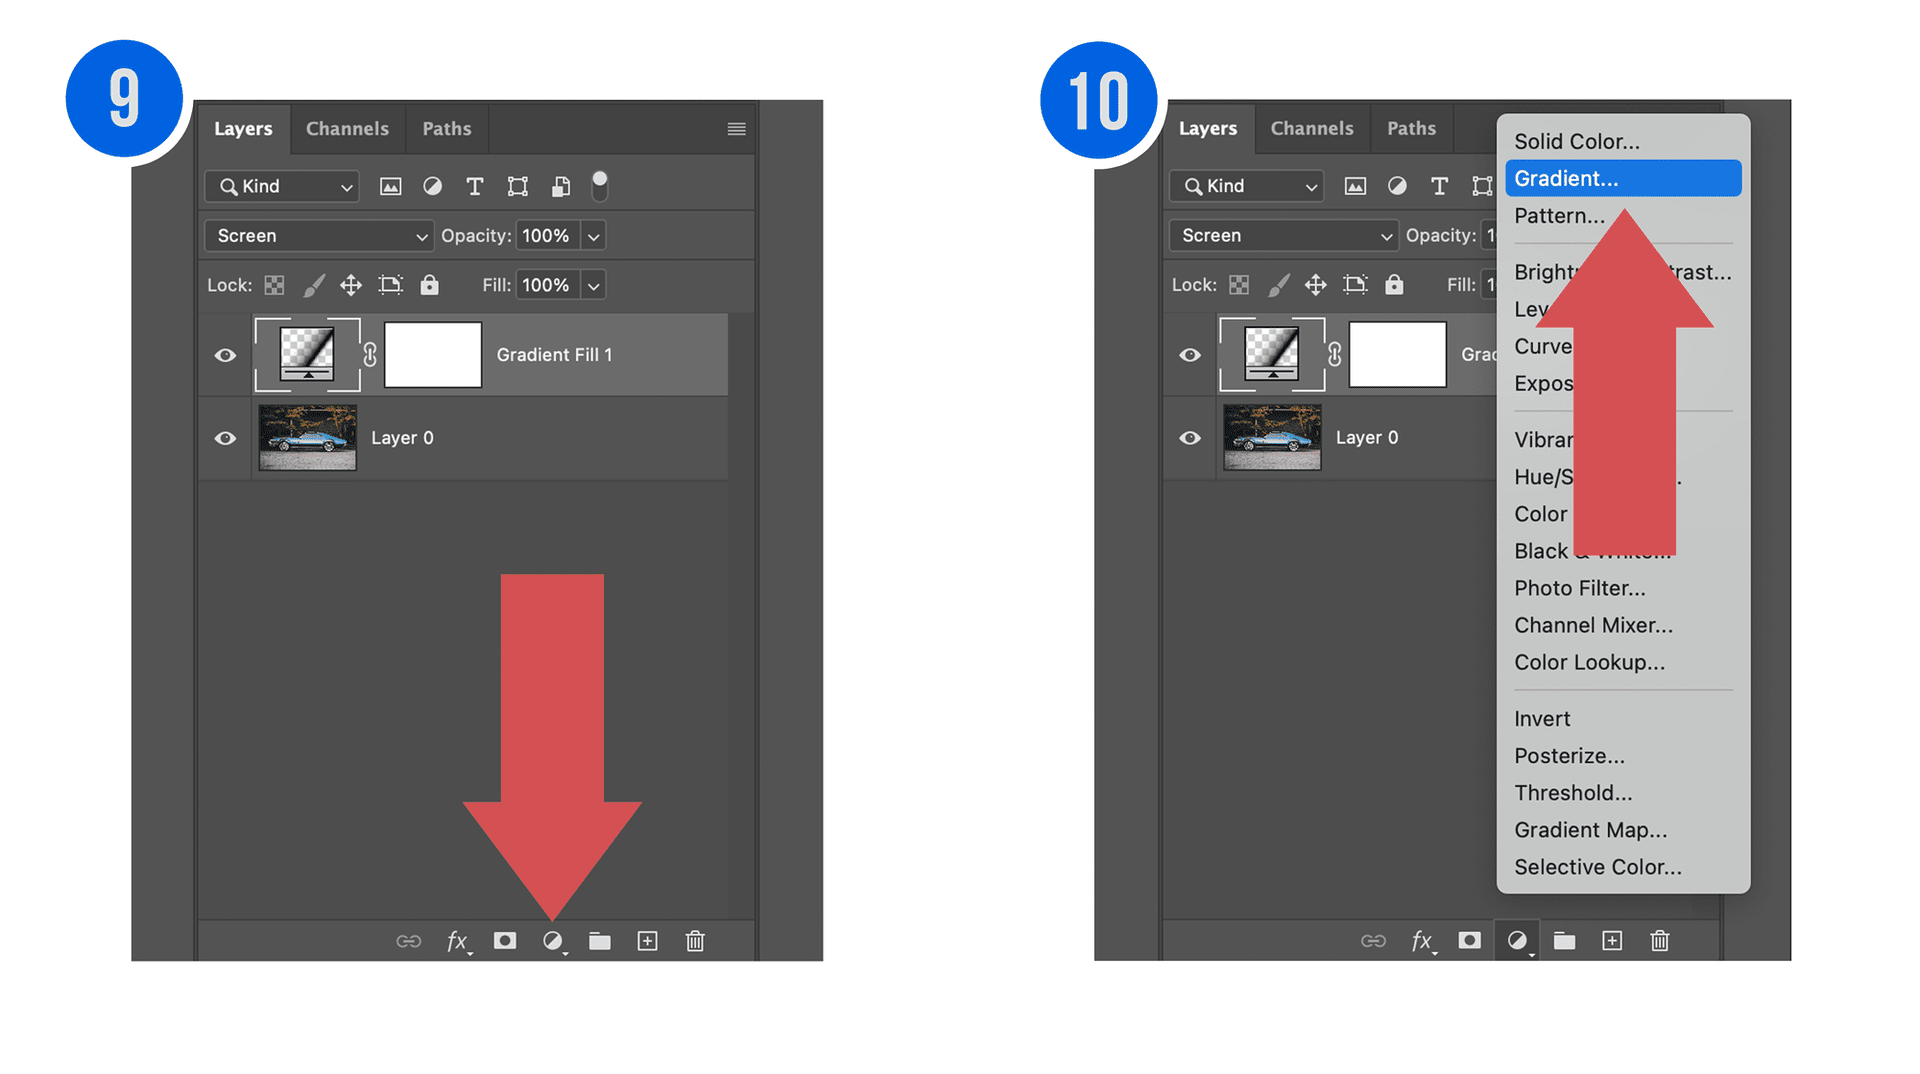
Task: Open Fill slider arrow in step 9 panel
Action: pos(593,286)
